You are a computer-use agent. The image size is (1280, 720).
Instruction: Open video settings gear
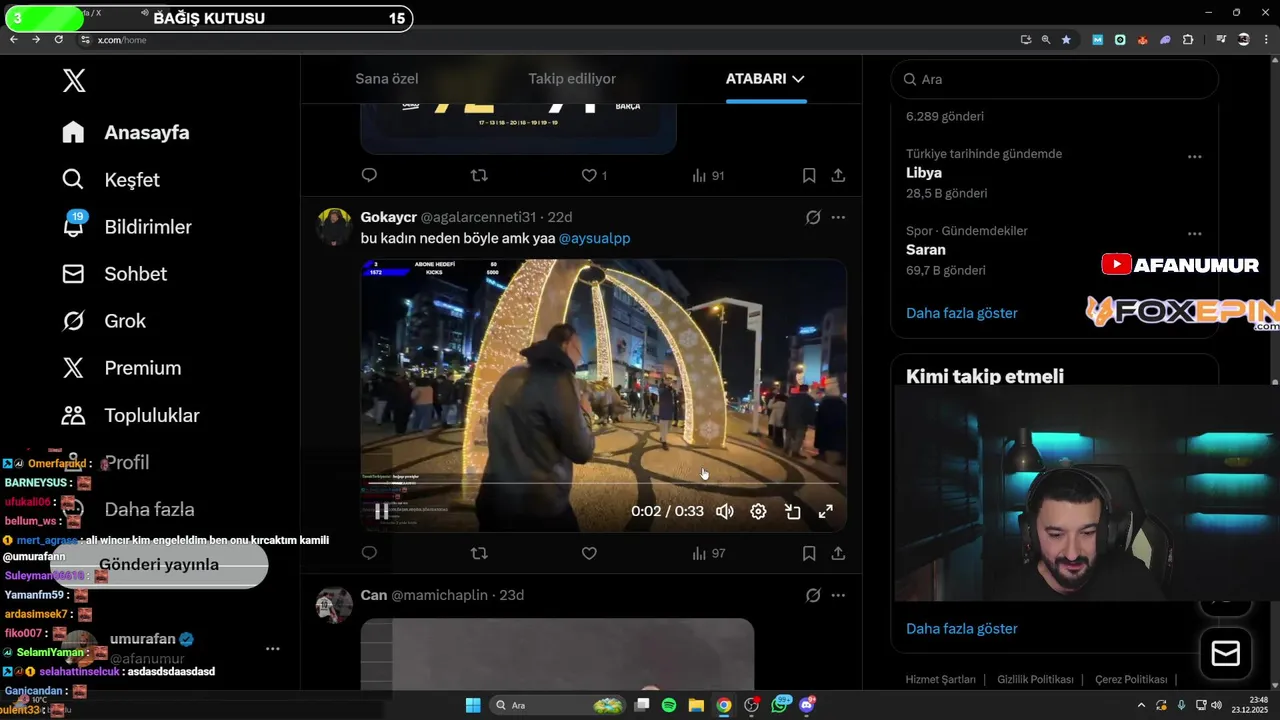coord(758,511)
